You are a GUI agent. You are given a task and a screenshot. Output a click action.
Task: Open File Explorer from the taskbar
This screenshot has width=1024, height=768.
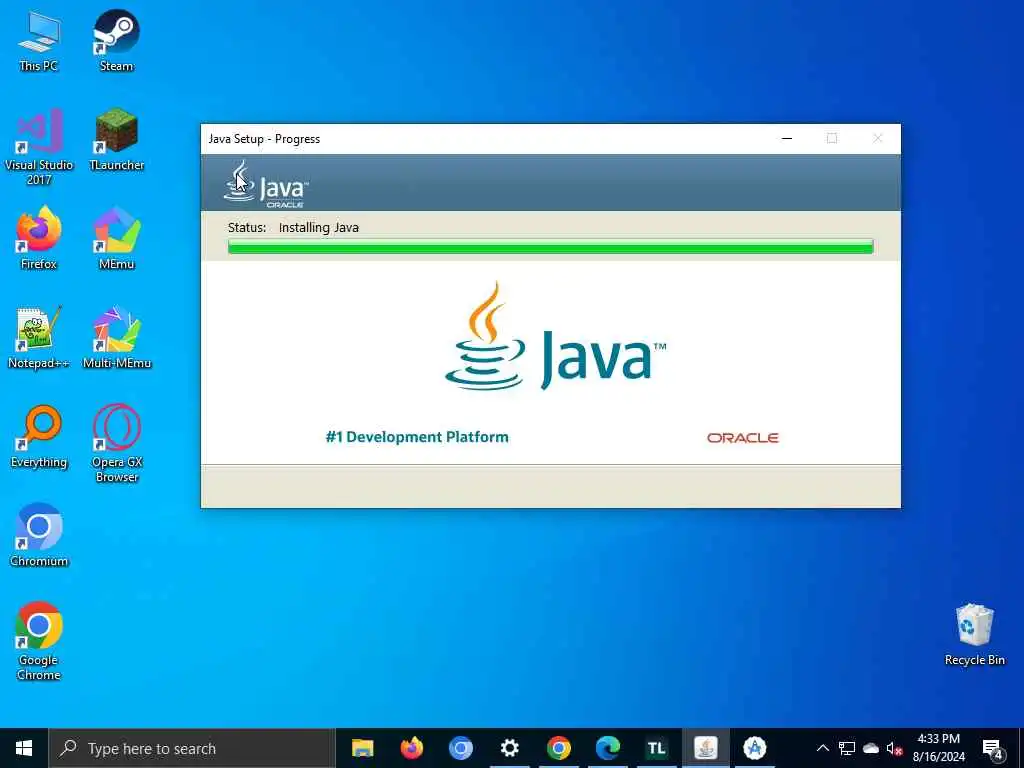click(362, 748)
